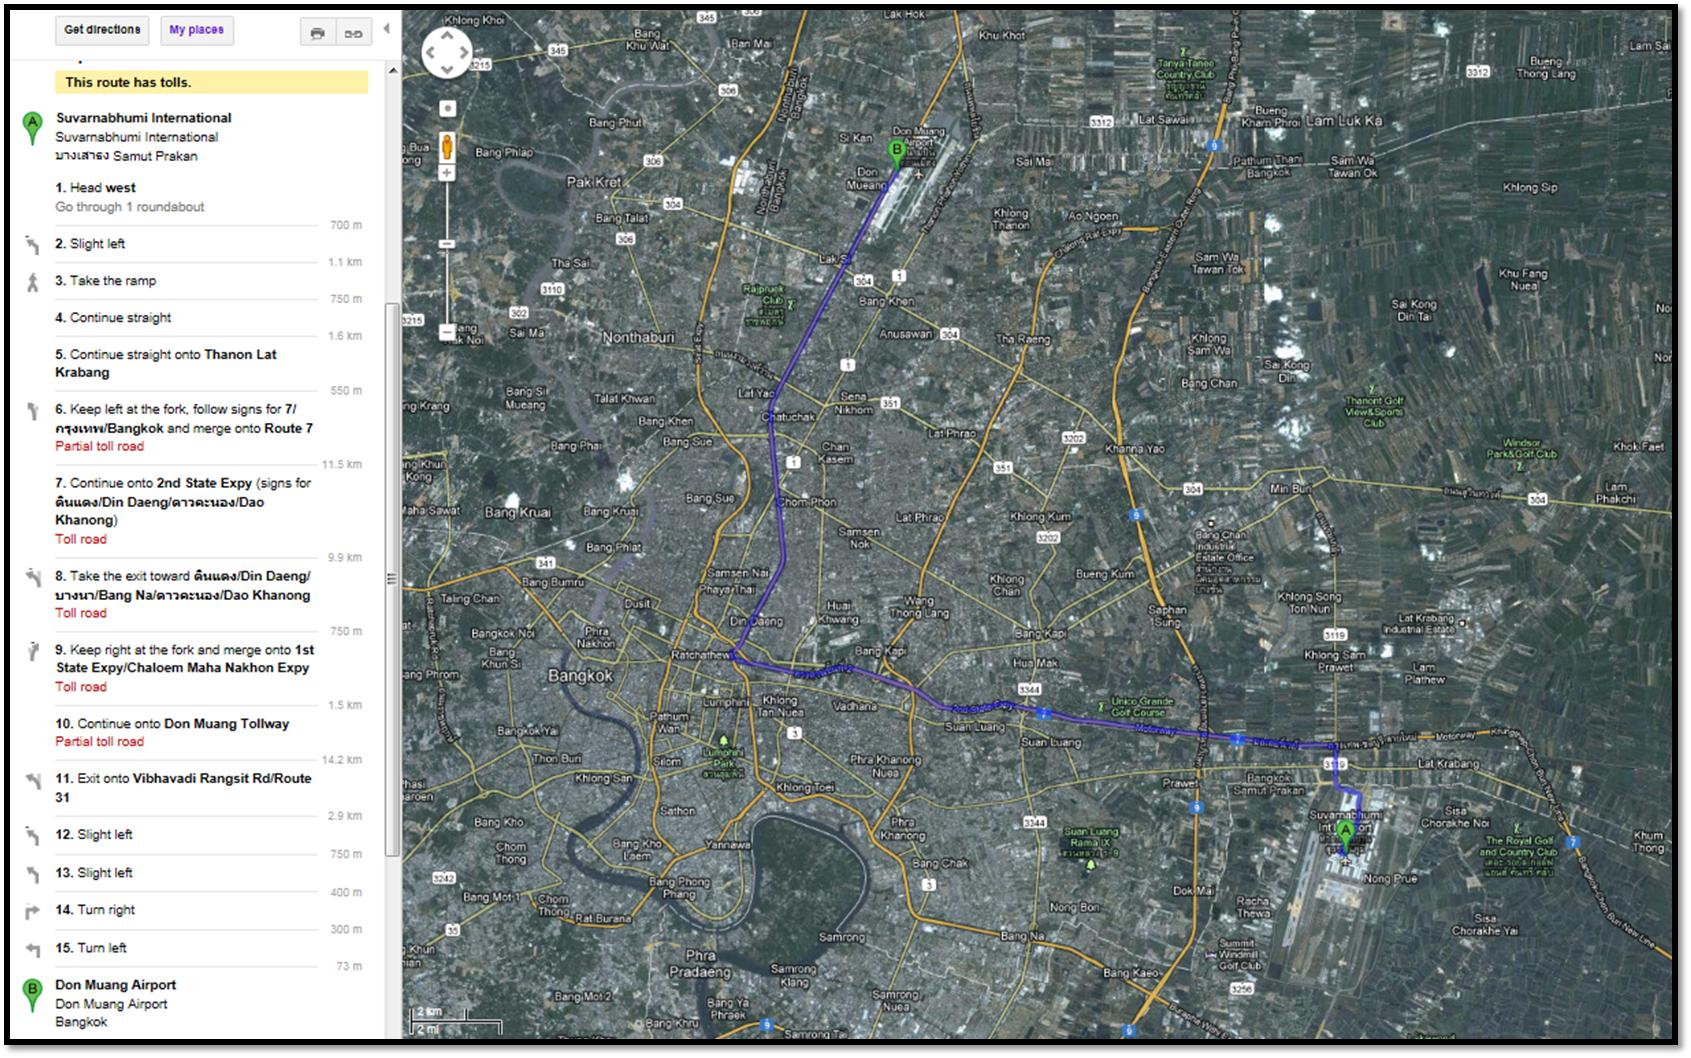Click the turn left arrow icon of step 15
Viewport: 1691px width, 1058px height.
pos(32,949)
